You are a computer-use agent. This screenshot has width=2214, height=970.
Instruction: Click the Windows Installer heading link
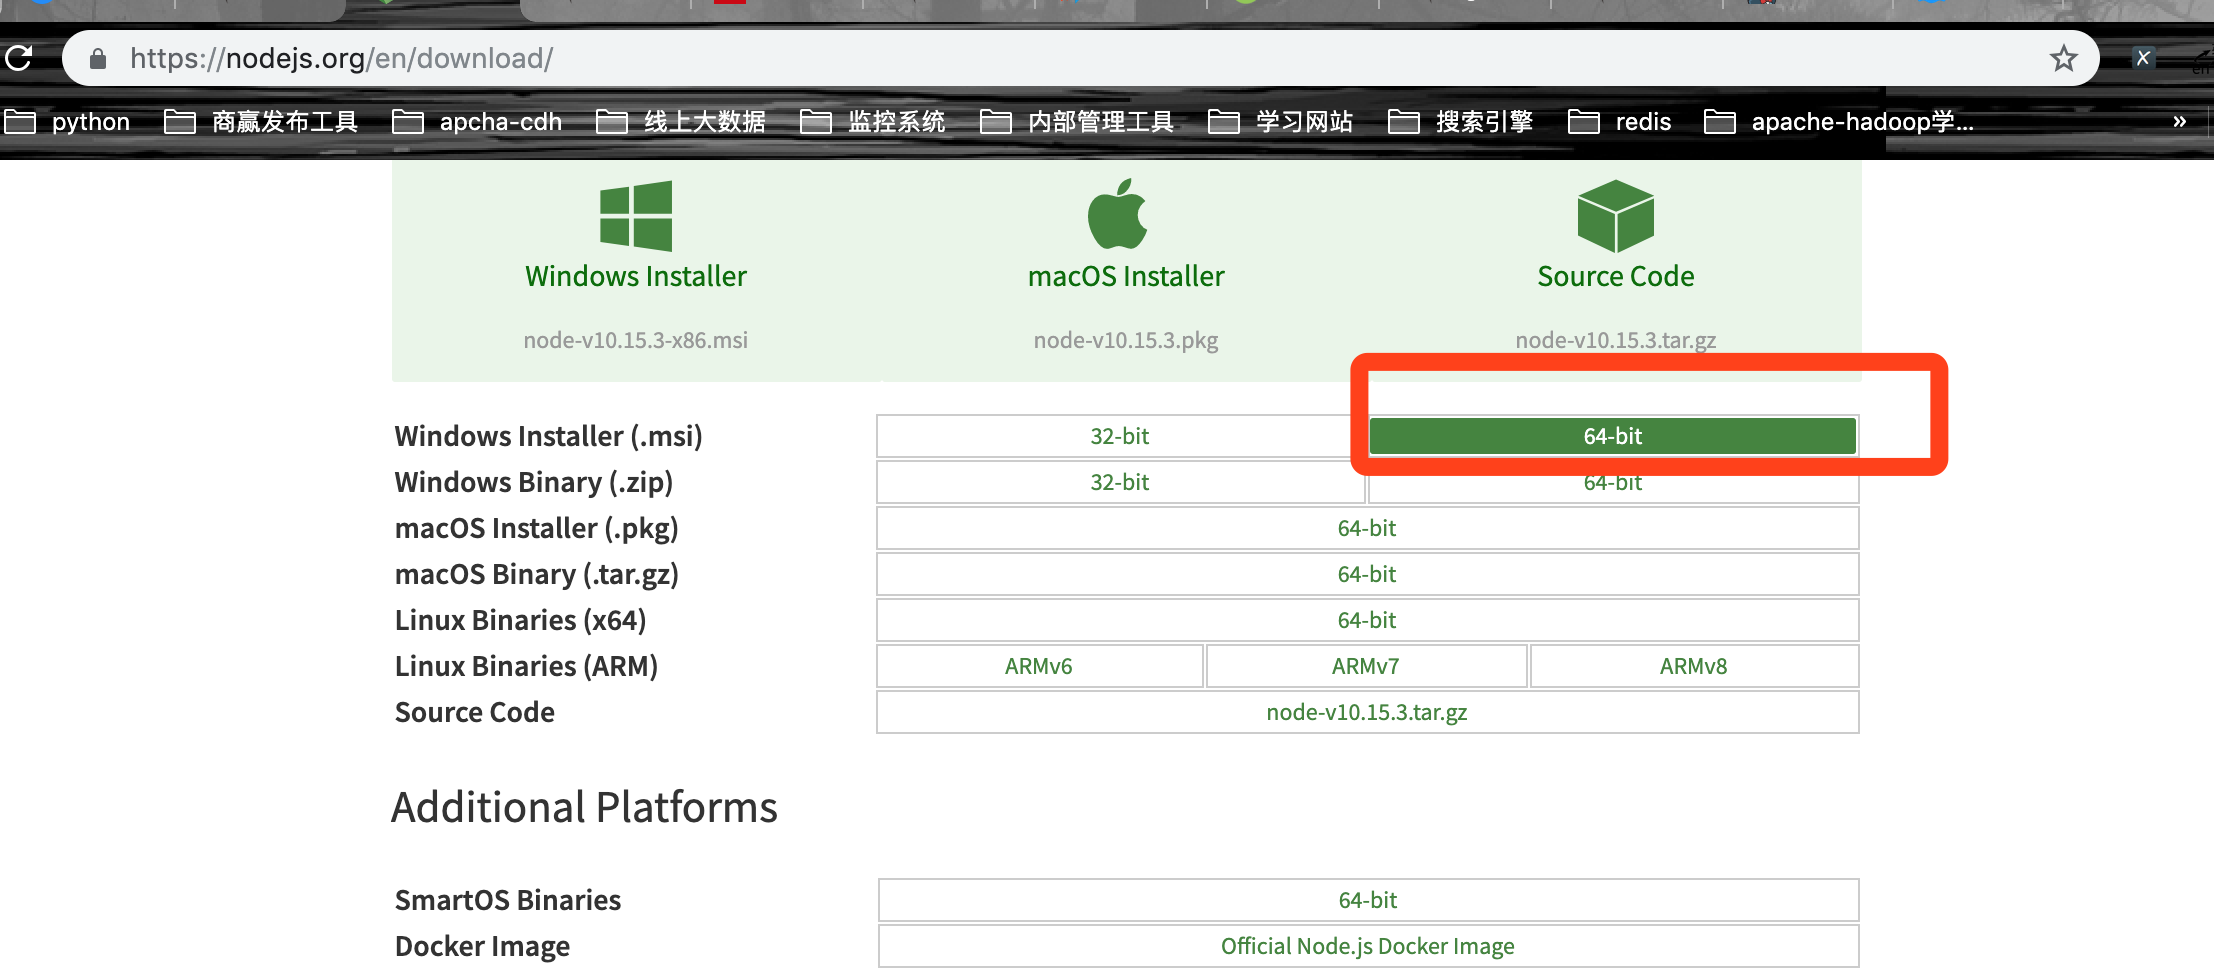(x=636, y=276)
